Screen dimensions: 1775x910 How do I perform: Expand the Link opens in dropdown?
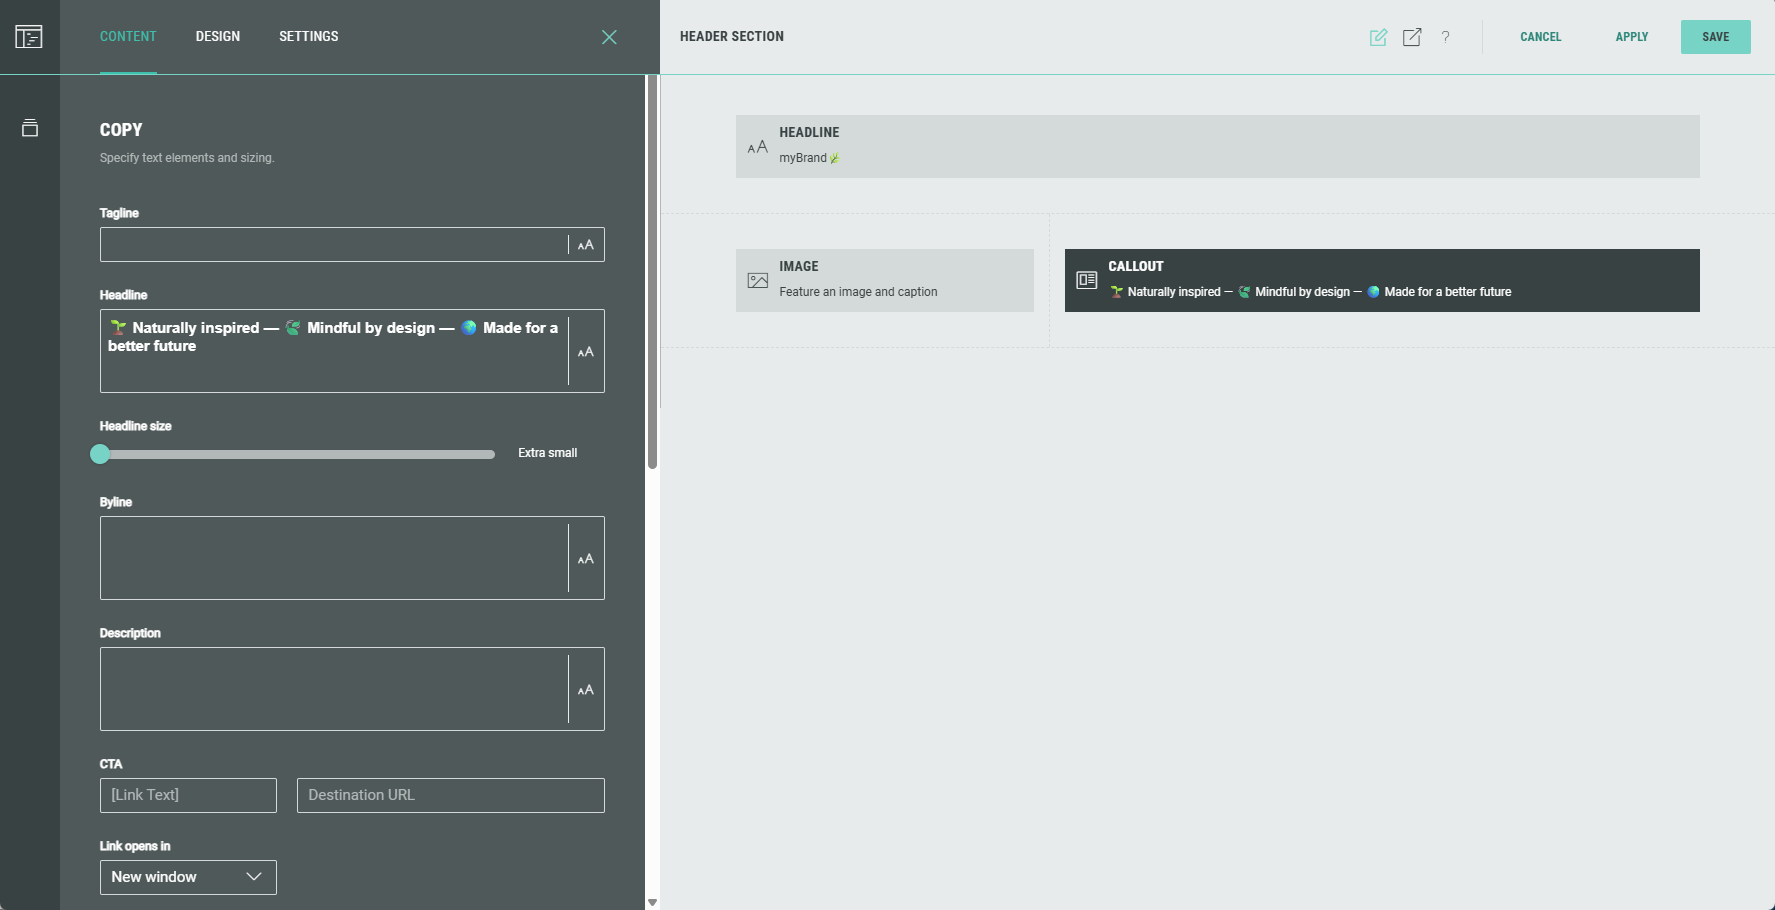coord(188,877)
